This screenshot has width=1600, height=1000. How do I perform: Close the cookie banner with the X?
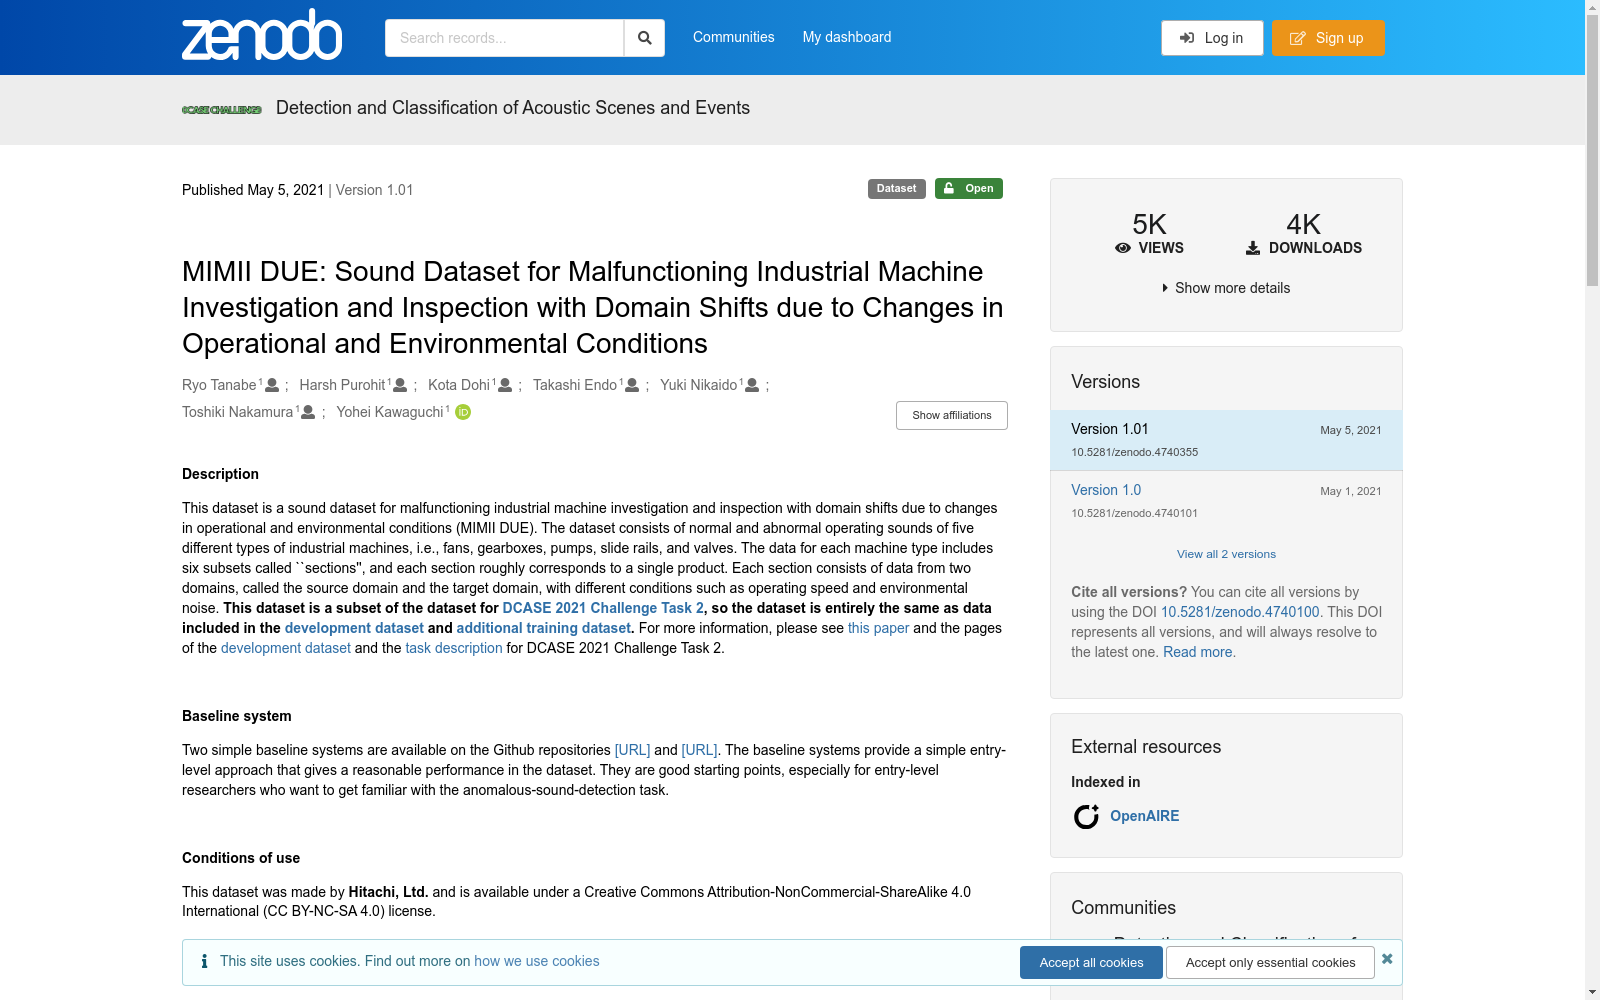(1387, 959)
